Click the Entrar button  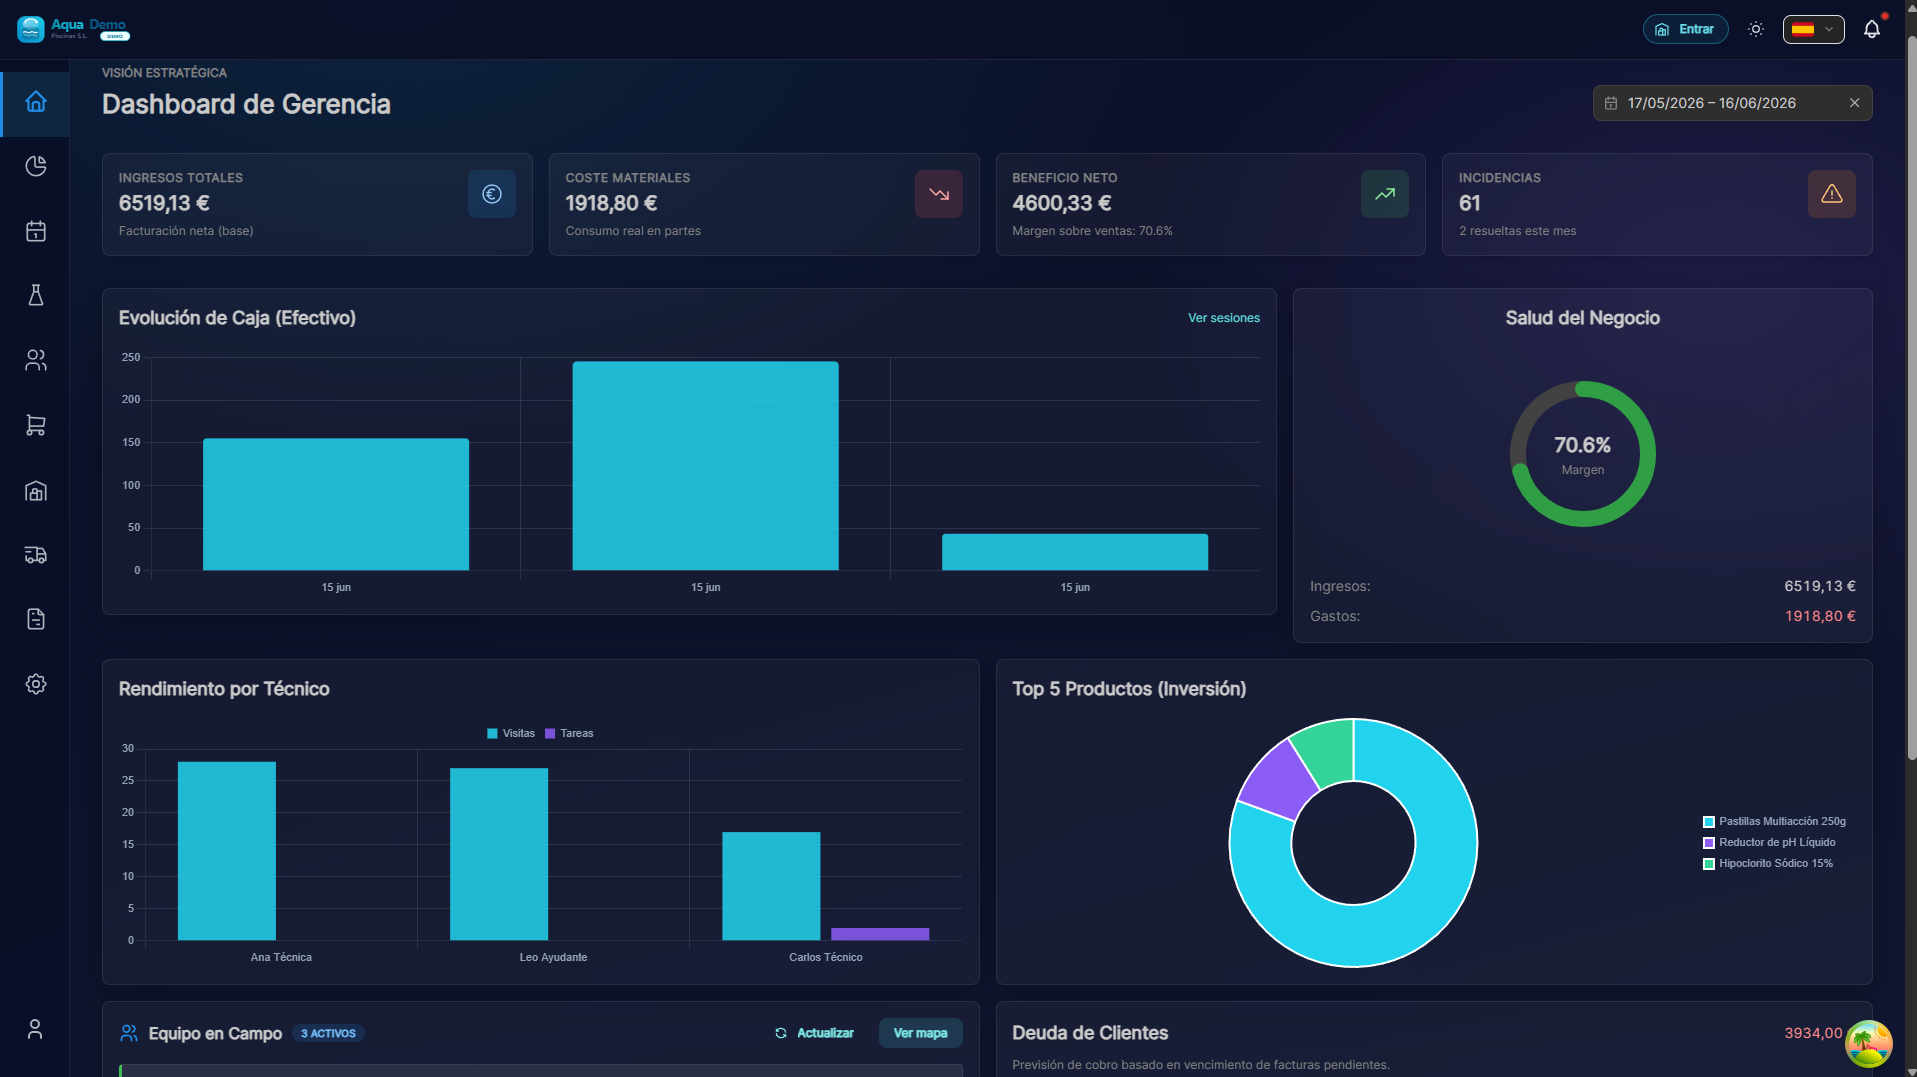click(1685, 29)
